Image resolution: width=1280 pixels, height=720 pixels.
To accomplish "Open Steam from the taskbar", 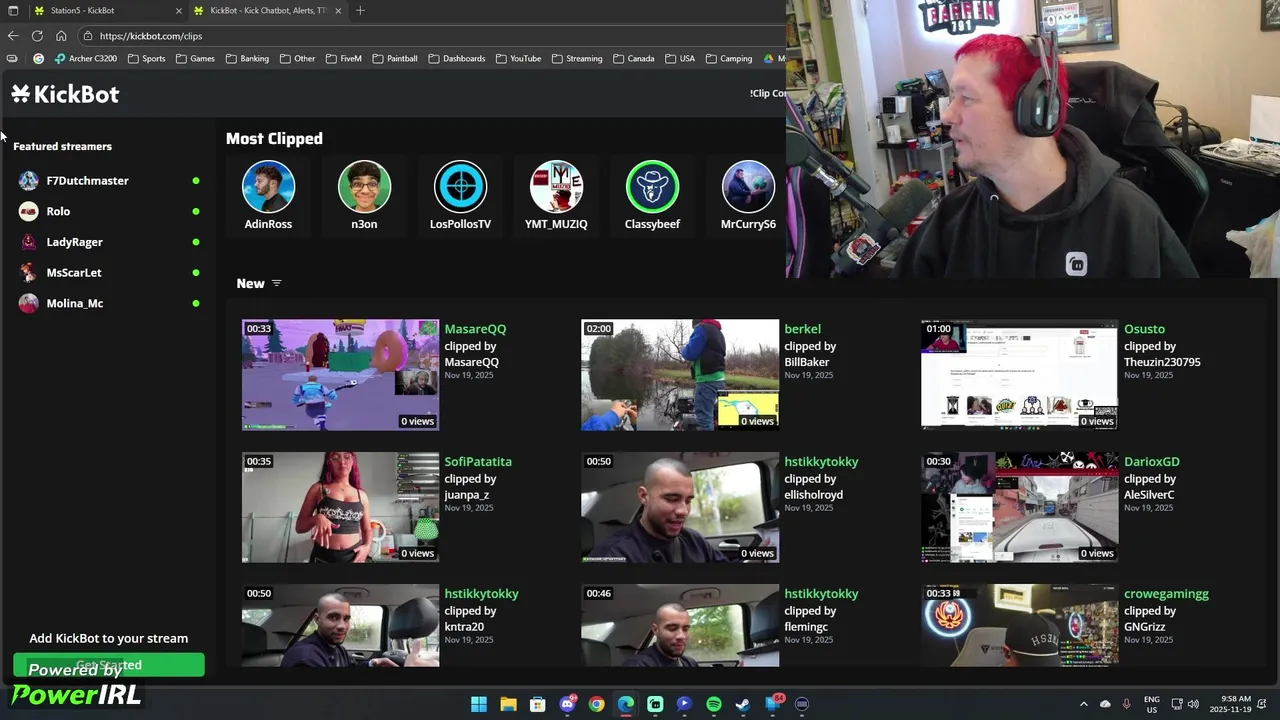I will [743, 704].
